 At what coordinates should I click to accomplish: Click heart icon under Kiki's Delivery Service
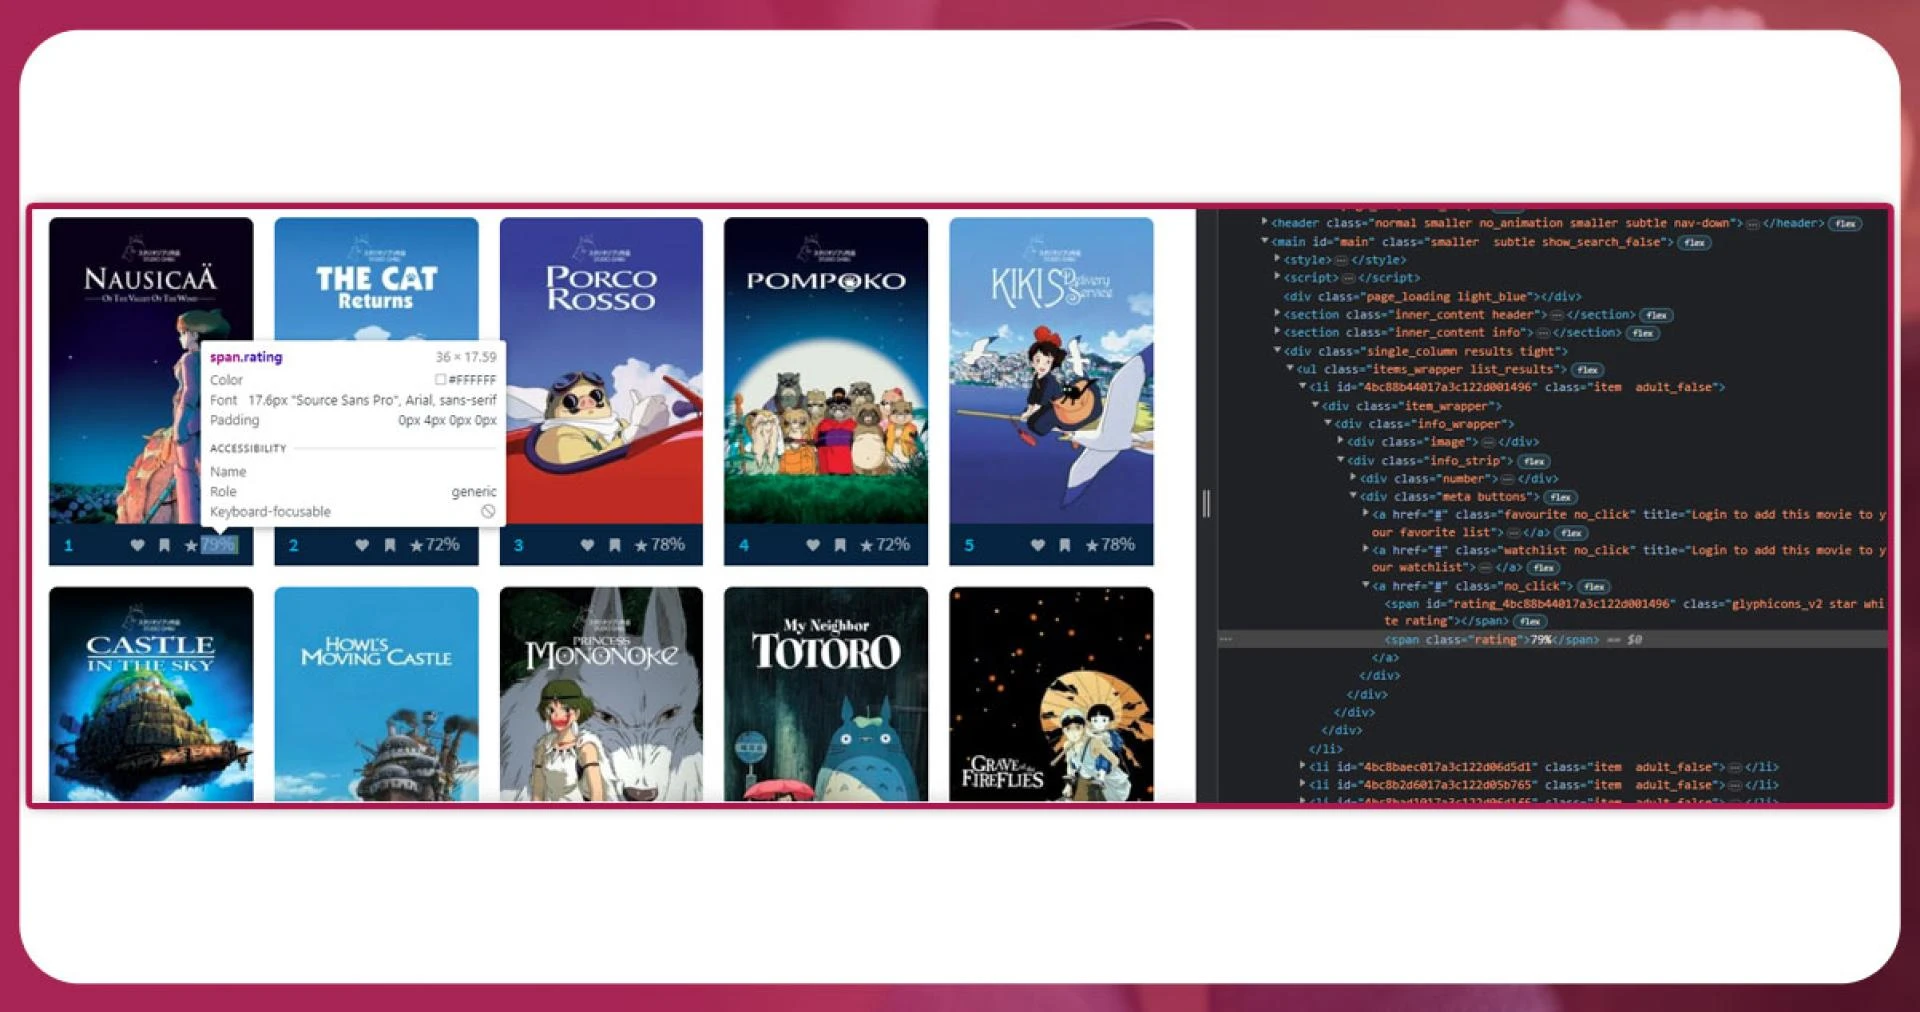(1037, 545)
